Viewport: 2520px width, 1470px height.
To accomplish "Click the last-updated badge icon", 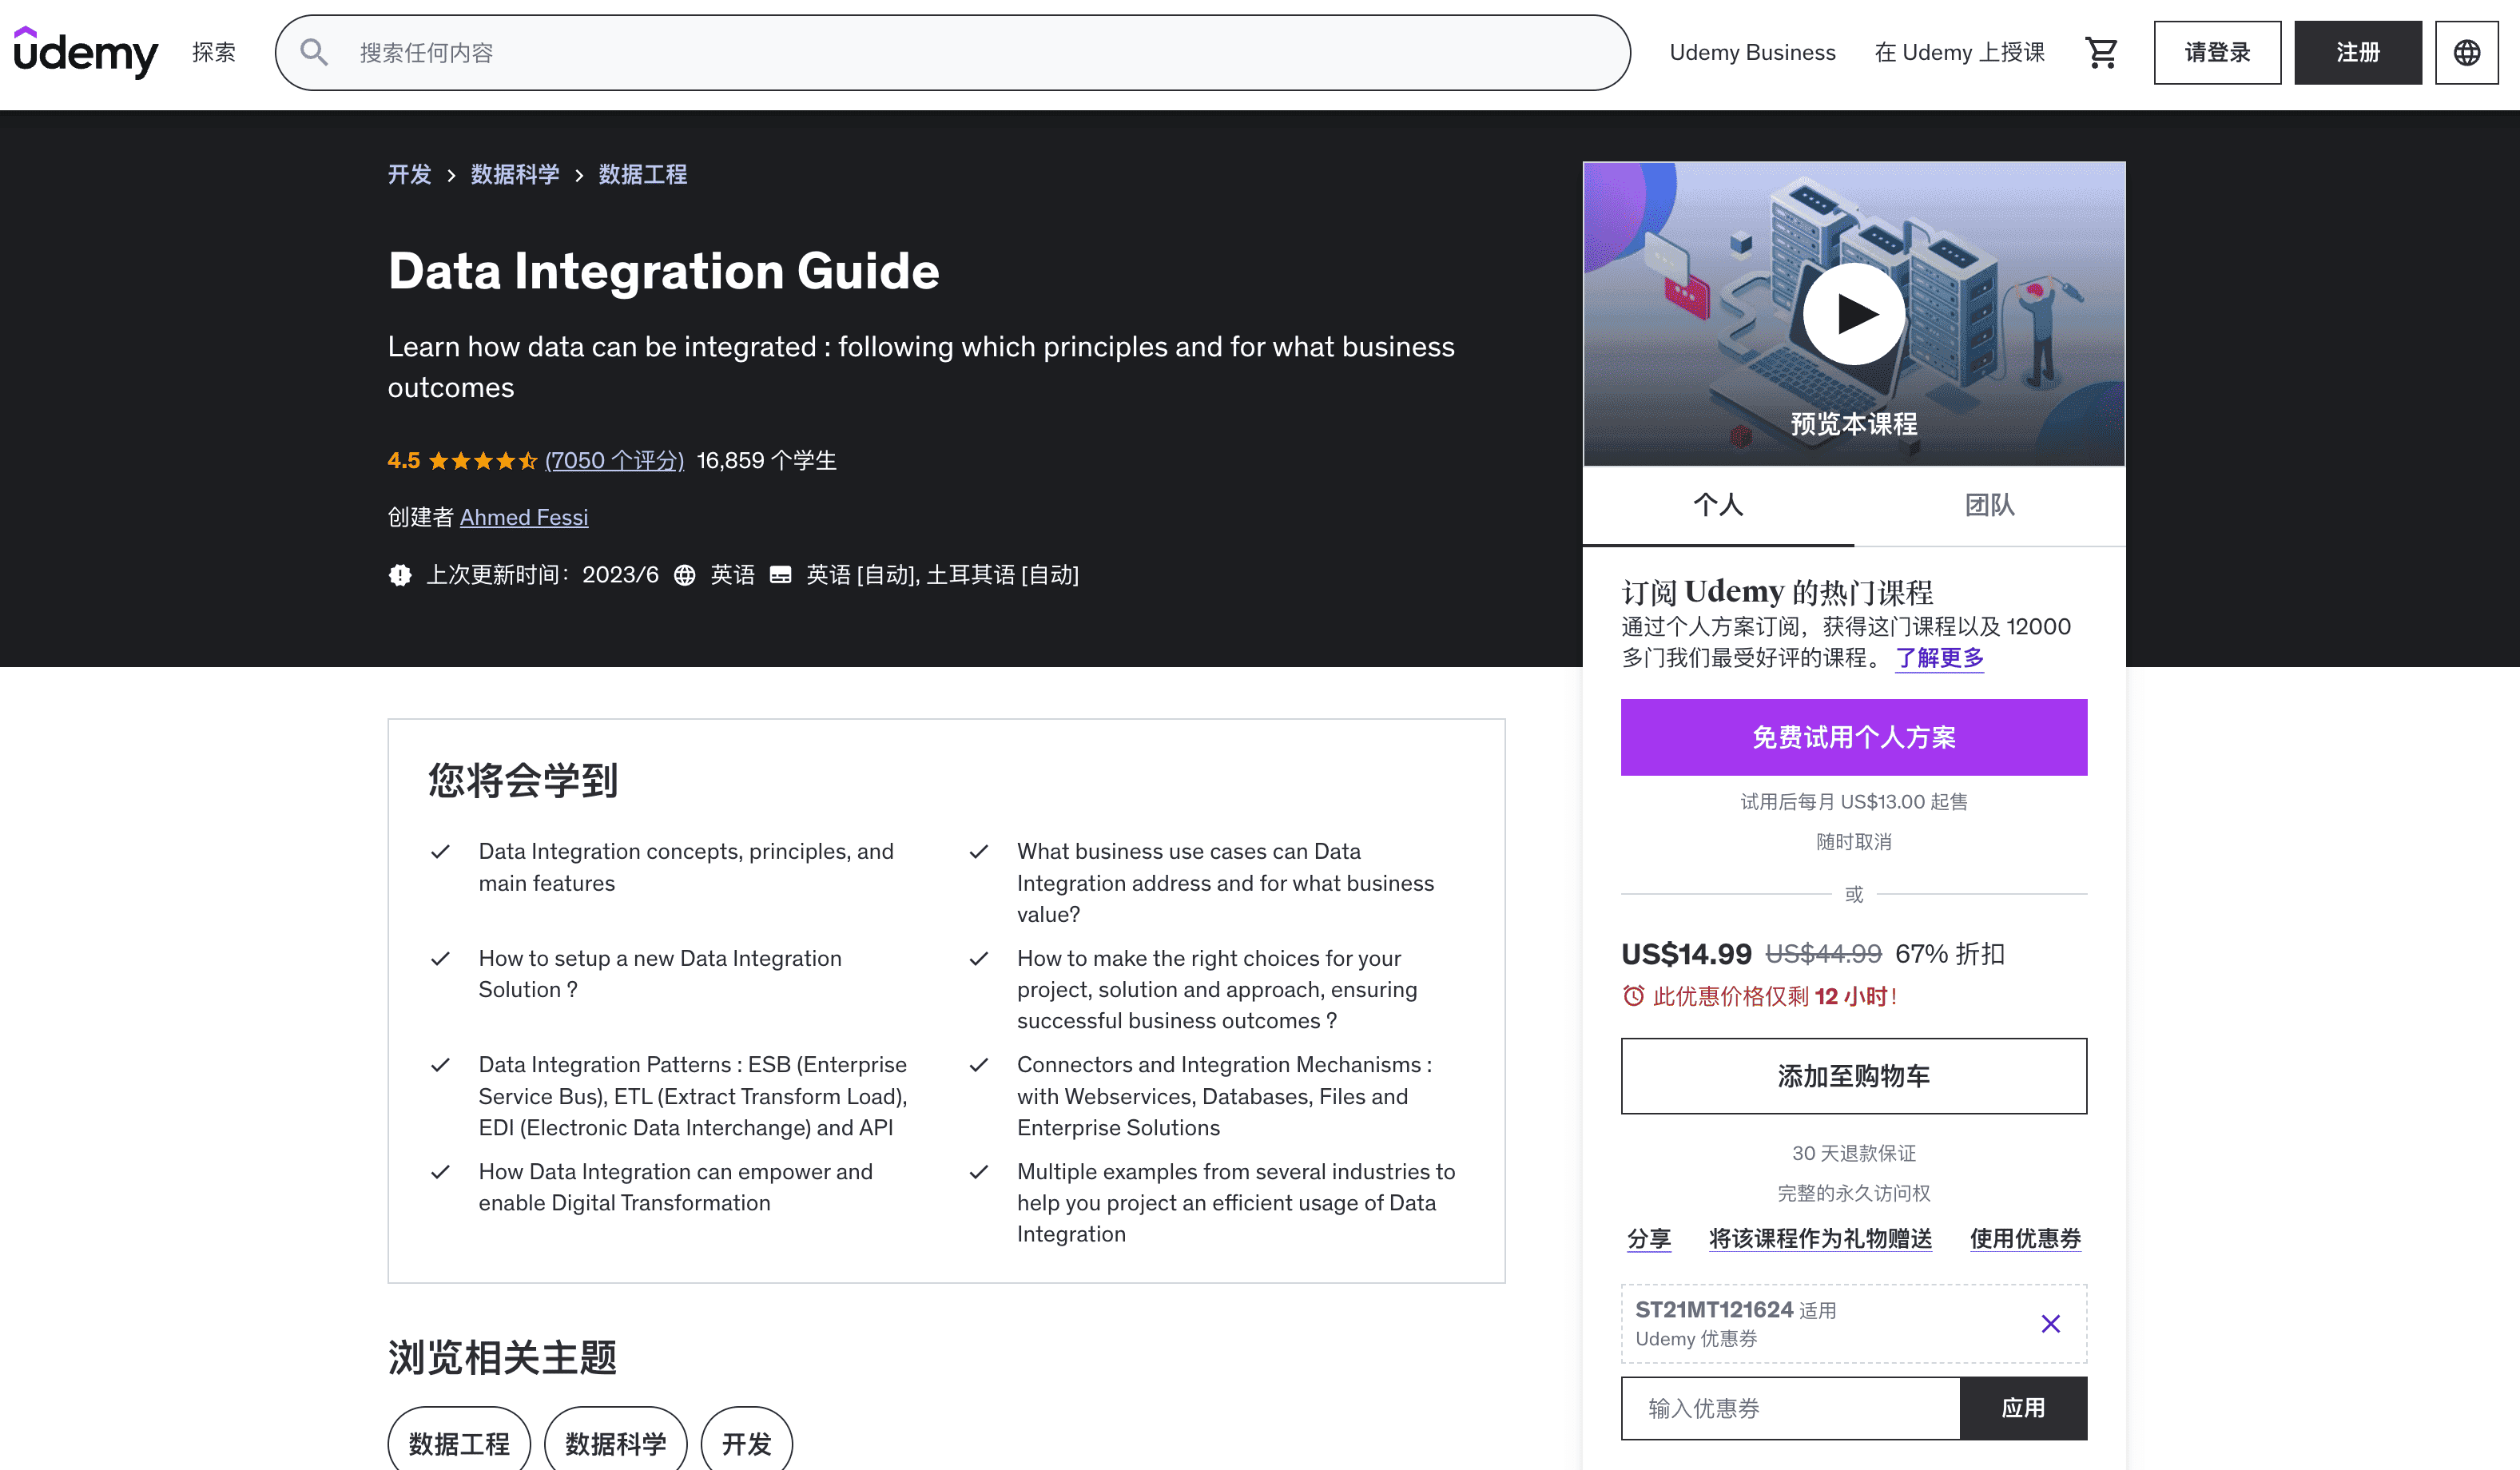I will (400, 575).
